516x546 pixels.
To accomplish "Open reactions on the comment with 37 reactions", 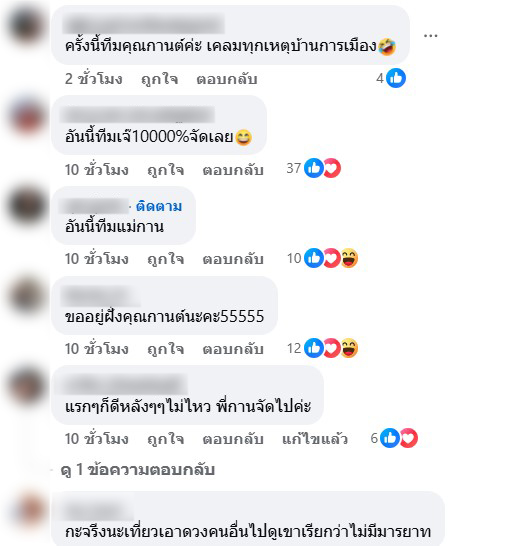I will click(x=313, y=168).
